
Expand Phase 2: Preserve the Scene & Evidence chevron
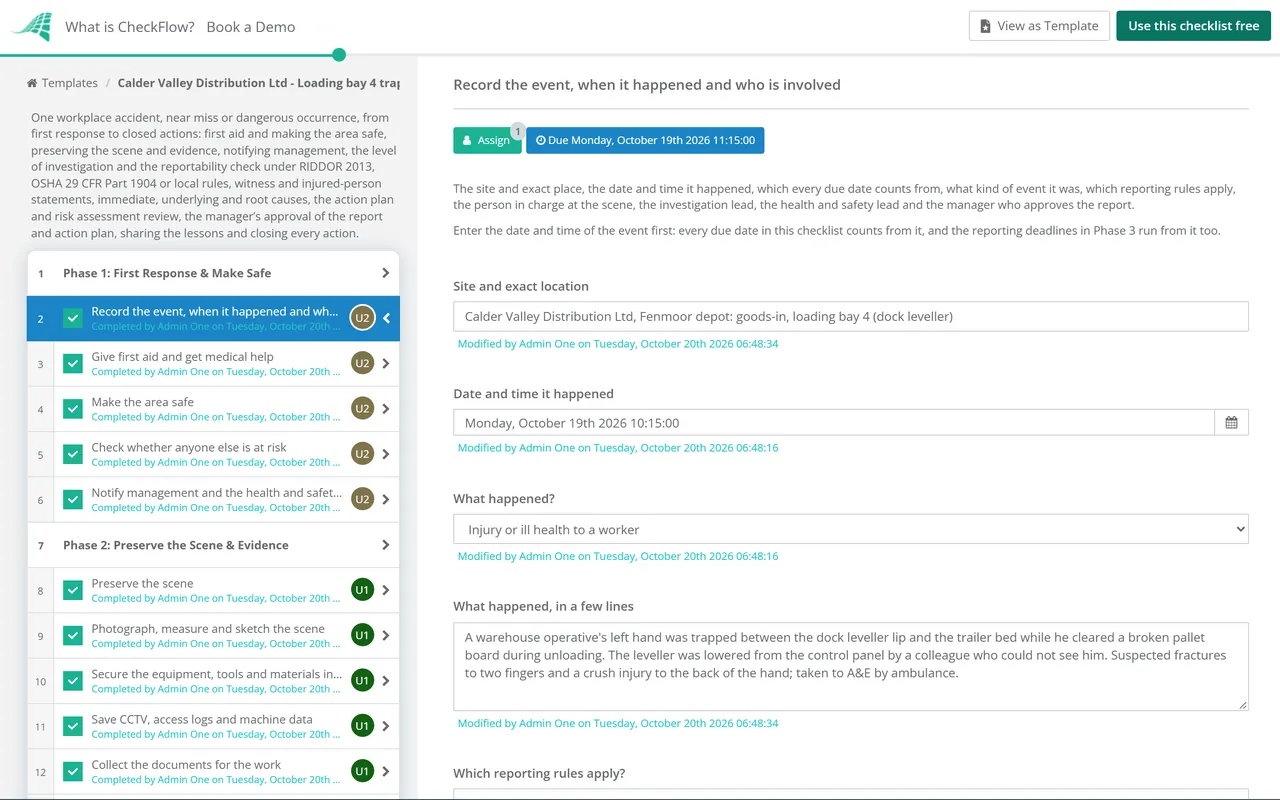(386, 545)
